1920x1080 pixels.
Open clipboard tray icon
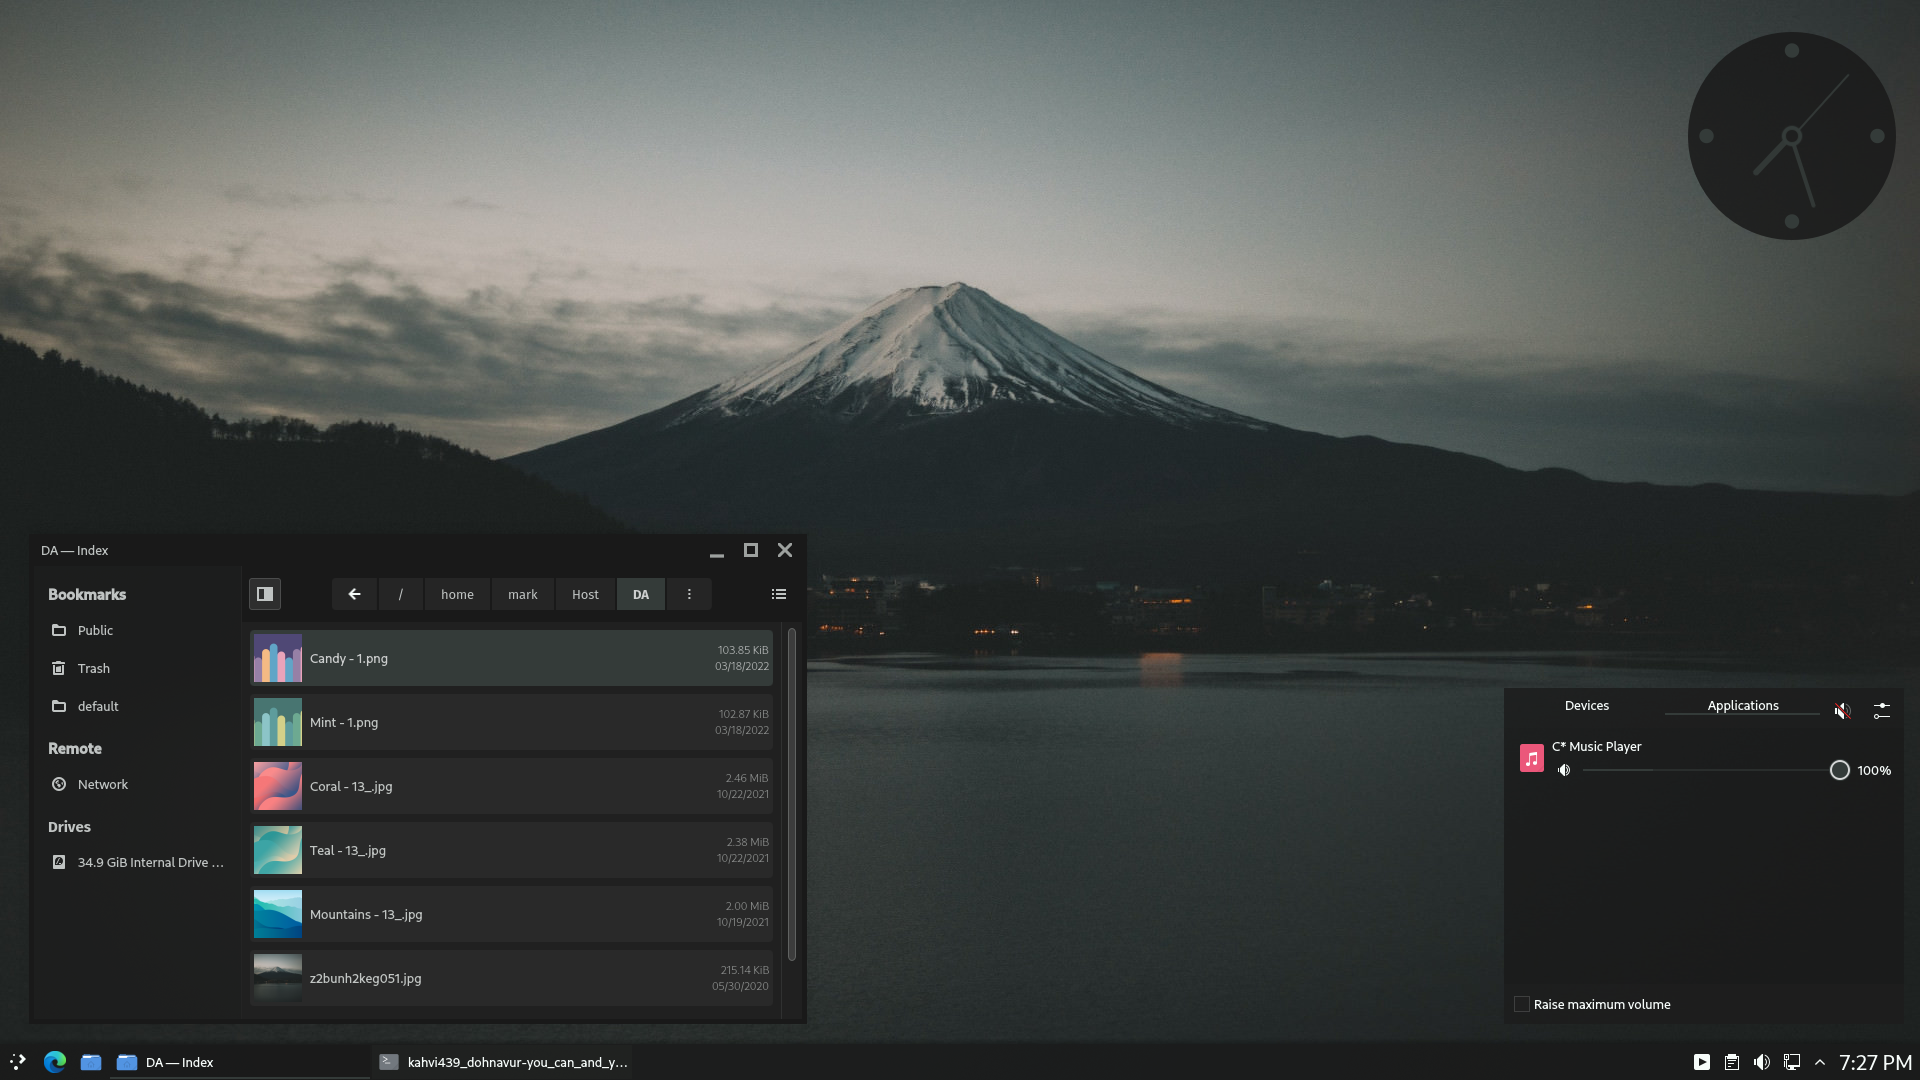tap(1731, 1062)
